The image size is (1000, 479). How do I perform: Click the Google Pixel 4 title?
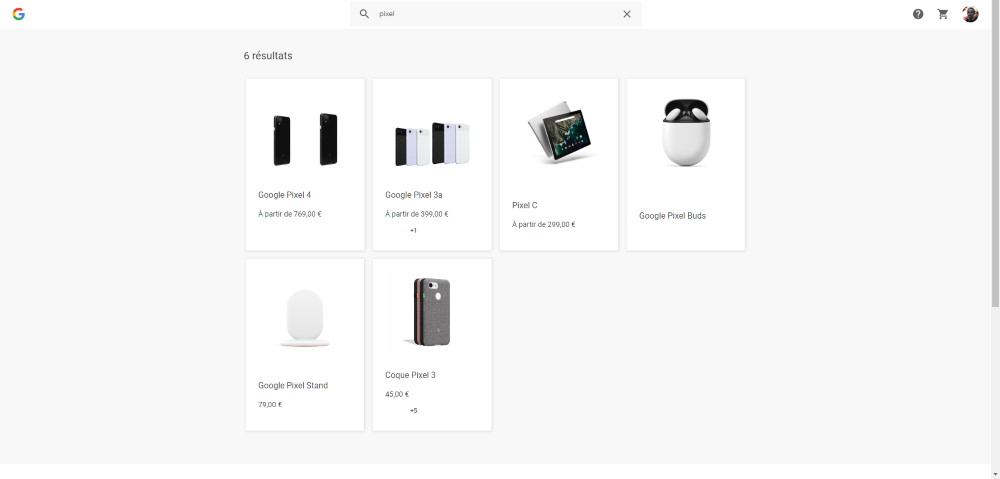coord(284,195)
